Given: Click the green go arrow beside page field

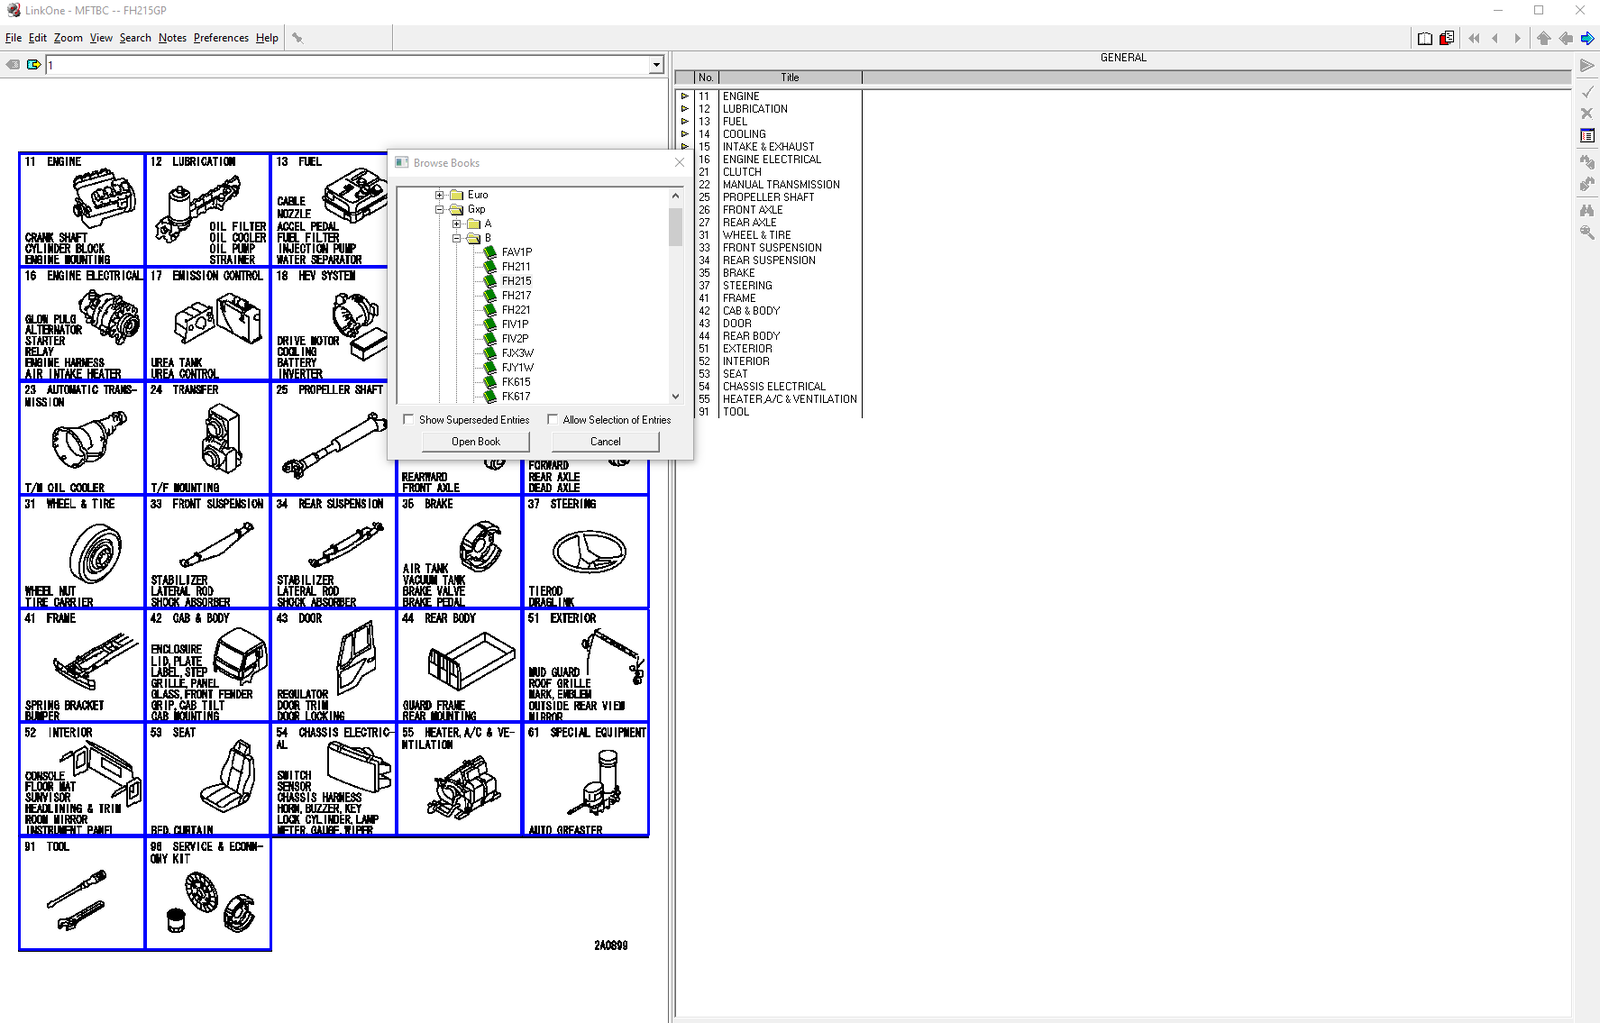Looking at the screenshot, I should pyautogui.click(x=34, y=65).
